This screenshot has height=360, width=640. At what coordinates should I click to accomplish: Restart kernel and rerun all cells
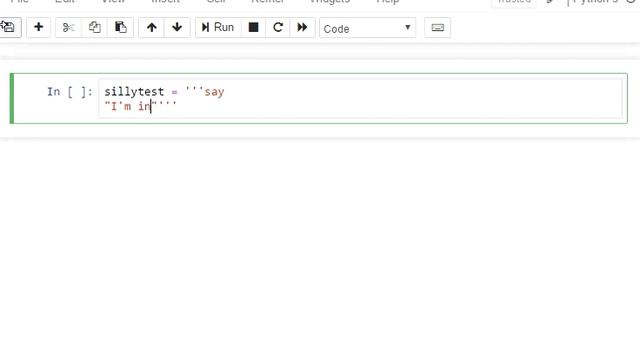coord(302,27)
